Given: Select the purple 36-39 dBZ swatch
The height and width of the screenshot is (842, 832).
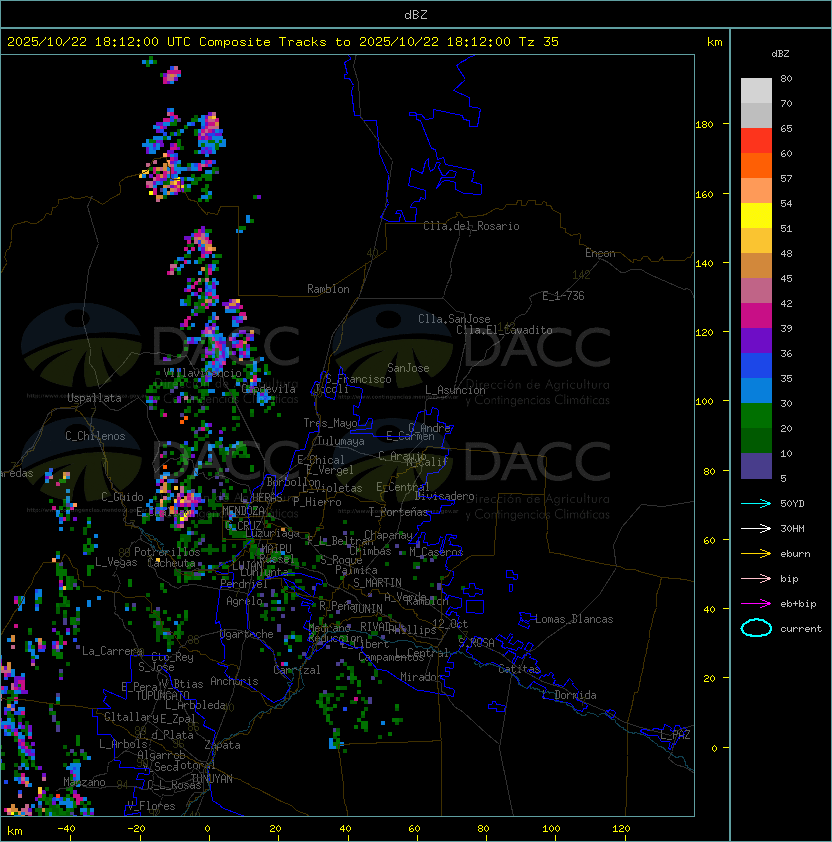Looking at the screenshot, I should tap(756, 340).
